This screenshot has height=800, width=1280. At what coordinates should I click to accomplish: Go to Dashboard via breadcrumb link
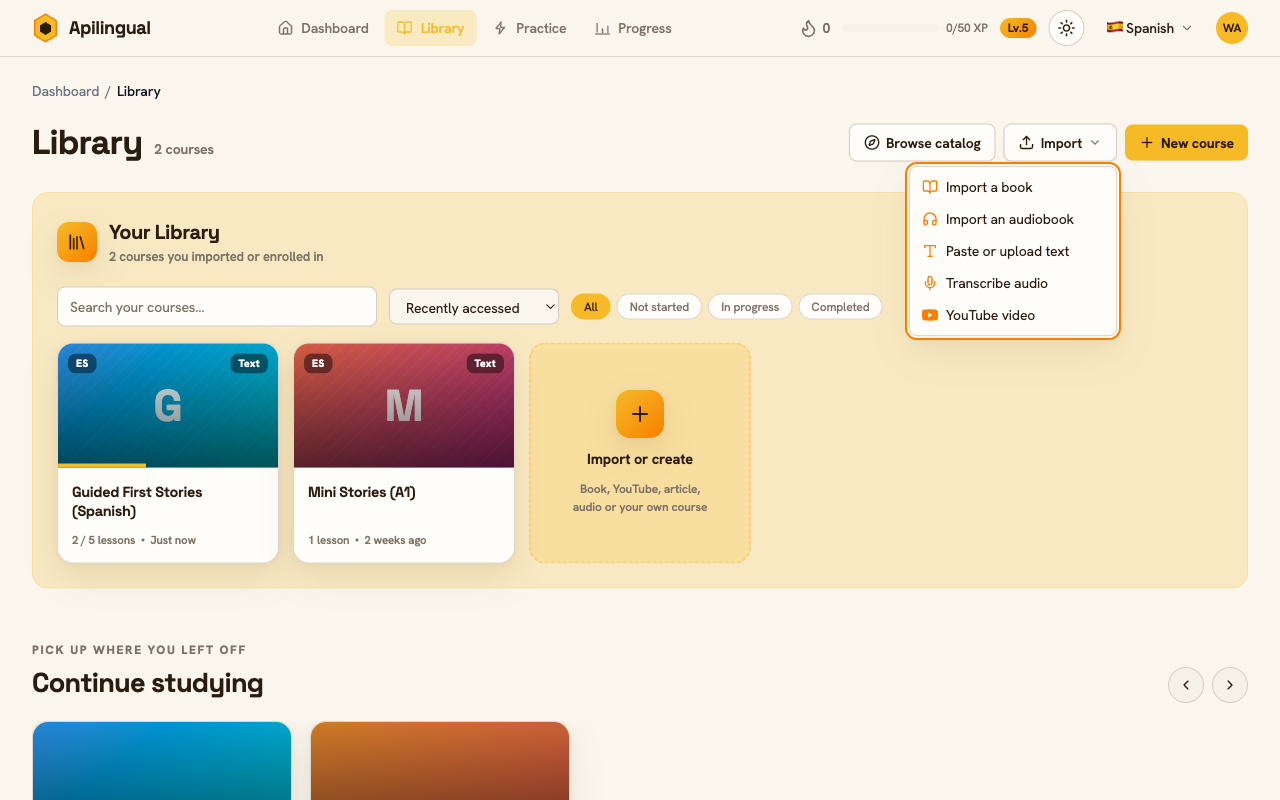point(65,91)
